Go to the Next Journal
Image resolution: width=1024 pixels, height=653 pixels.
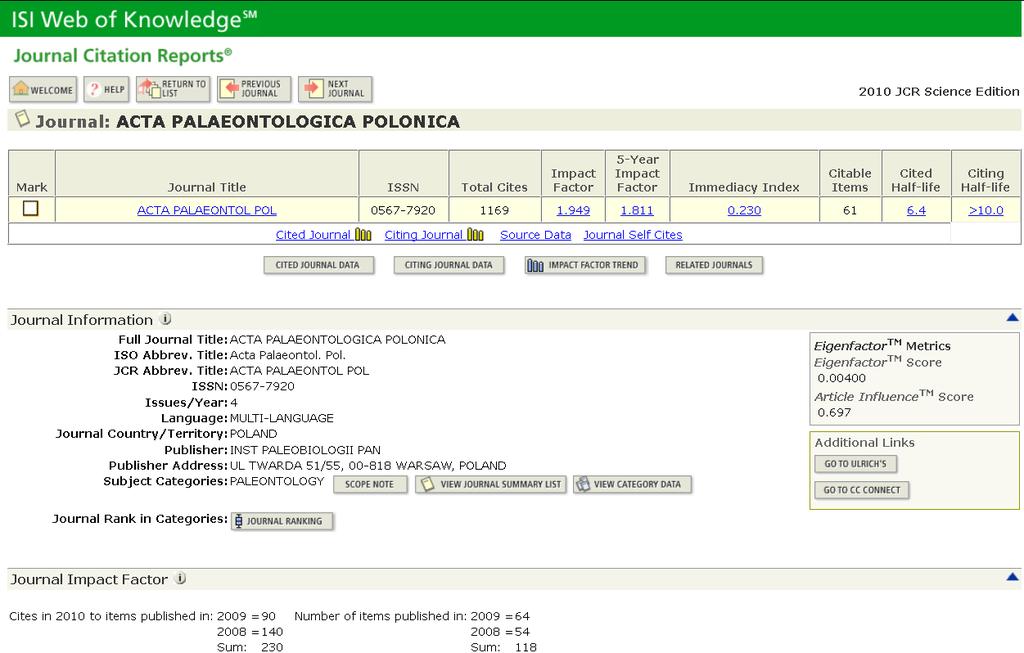tap(335, 89)
